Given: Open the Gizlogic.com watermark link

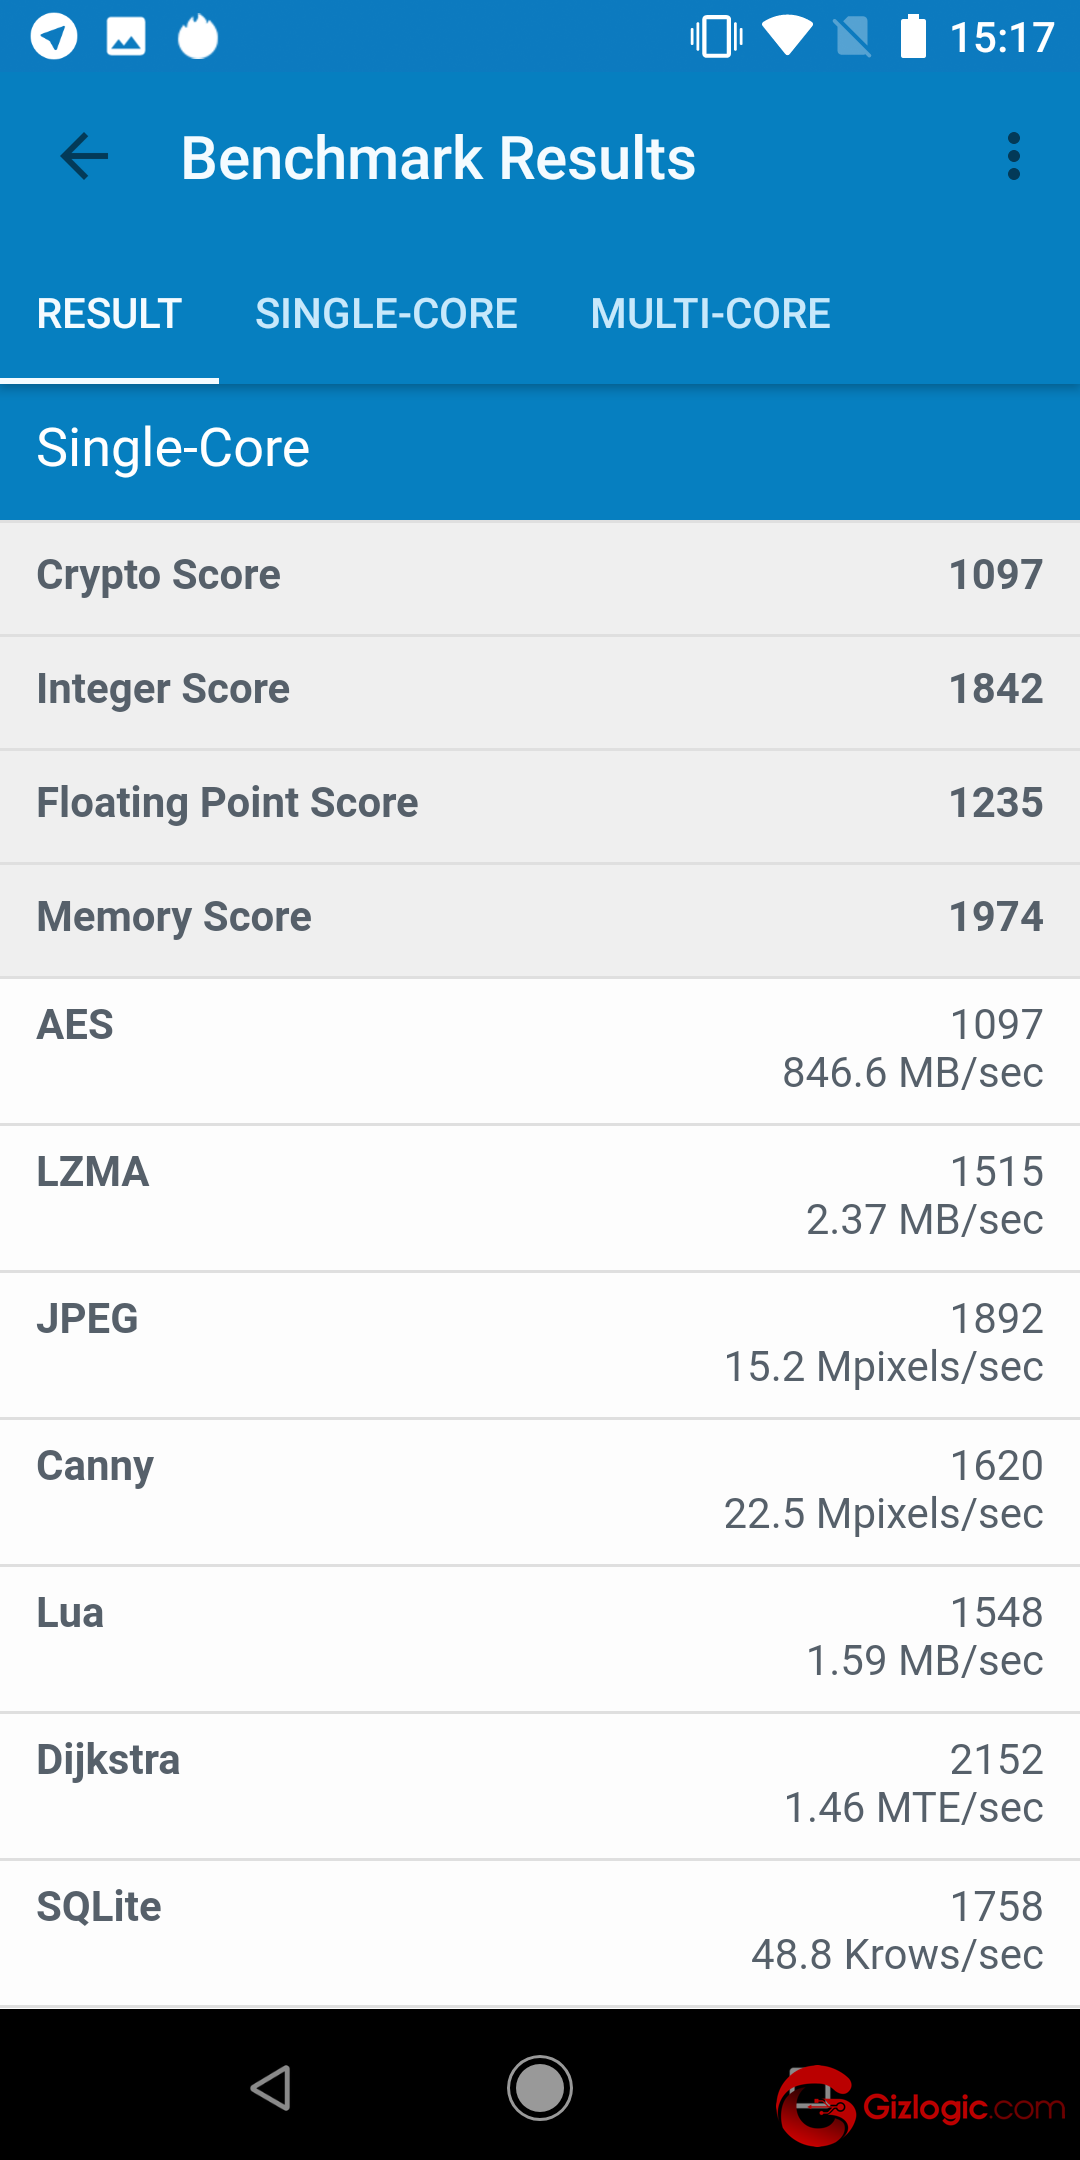Looking at the screenshot, I should point(922,2106).
